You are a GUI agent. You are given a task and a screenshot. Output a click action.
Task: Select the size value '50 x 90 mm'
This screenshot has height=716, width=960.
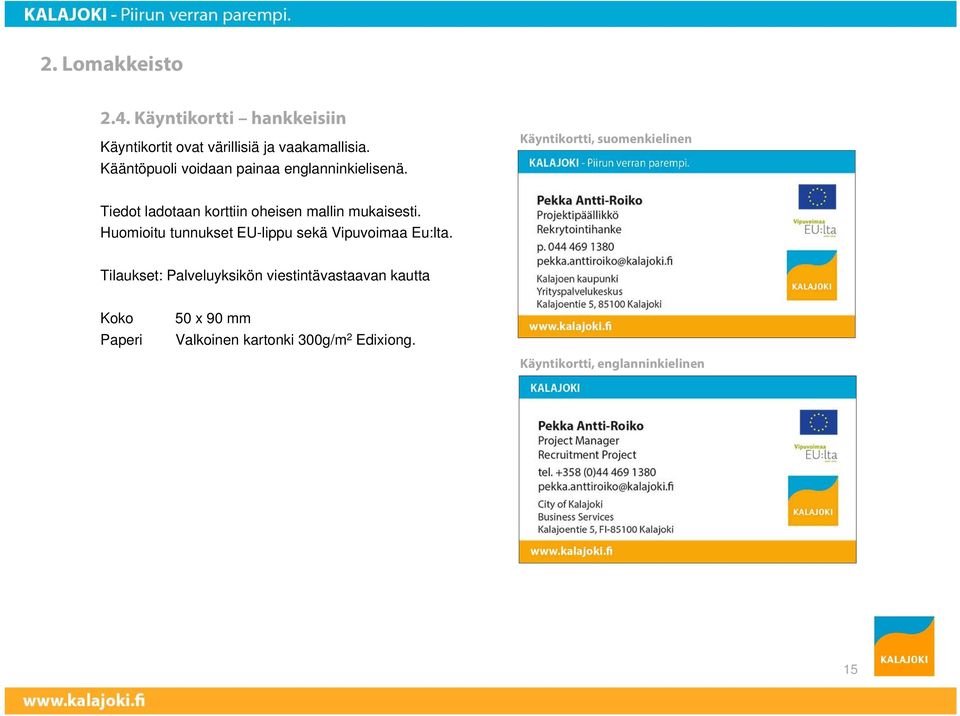point(213,318)
